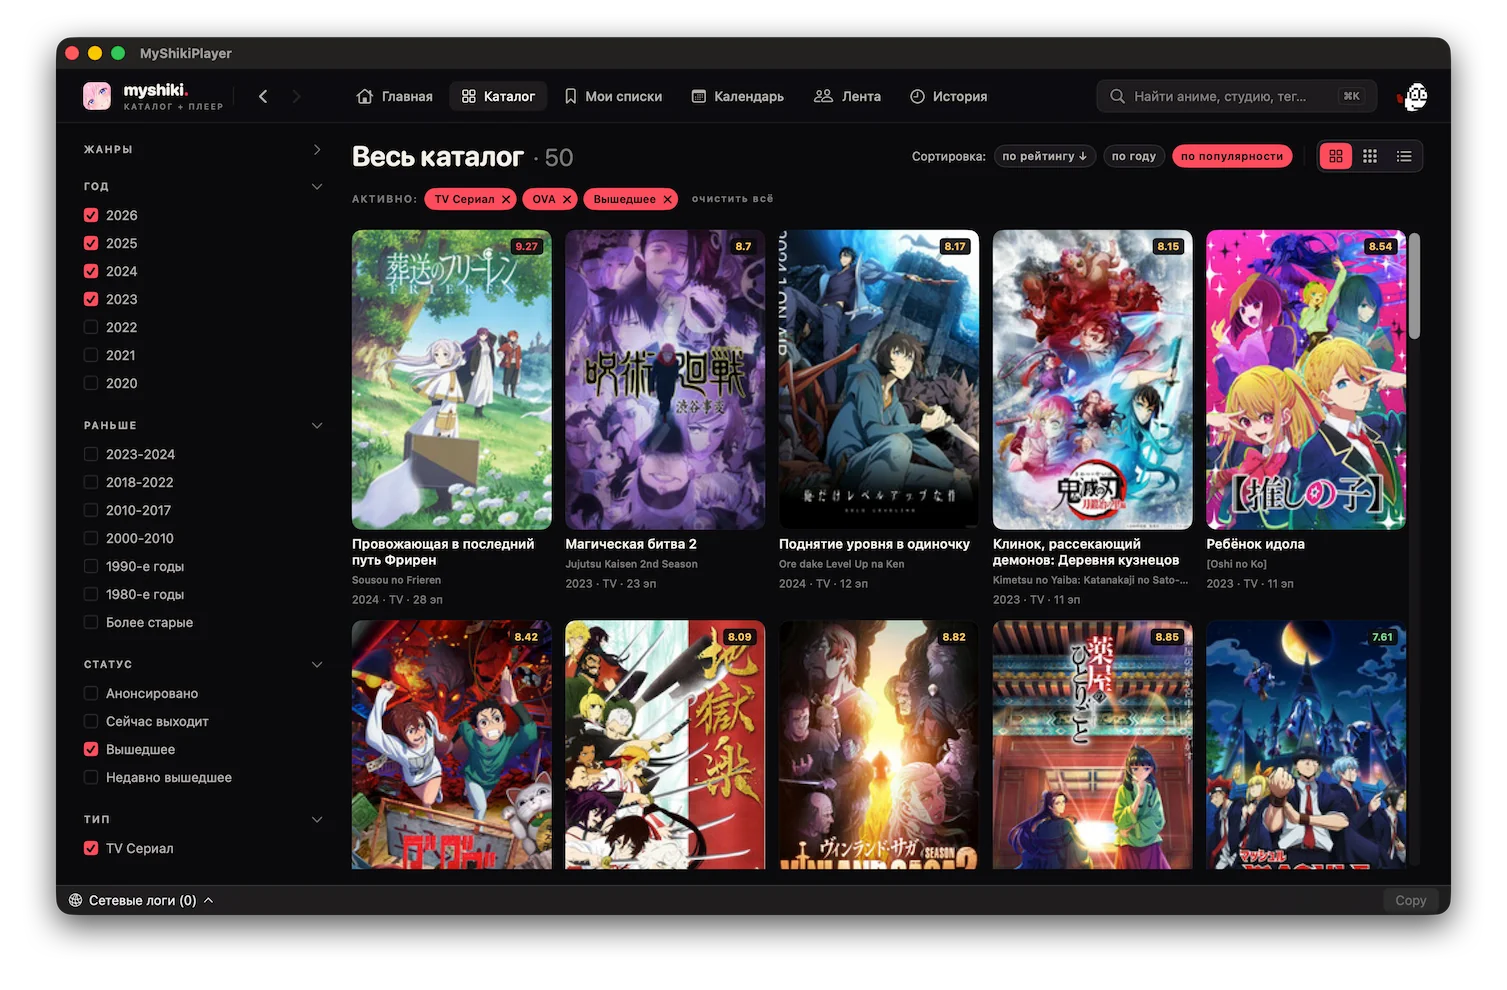Image resolution: width=1507 pixels, height=990 pixels.
Task: Click очистить всё to clear filters
Action: [732, 199]
